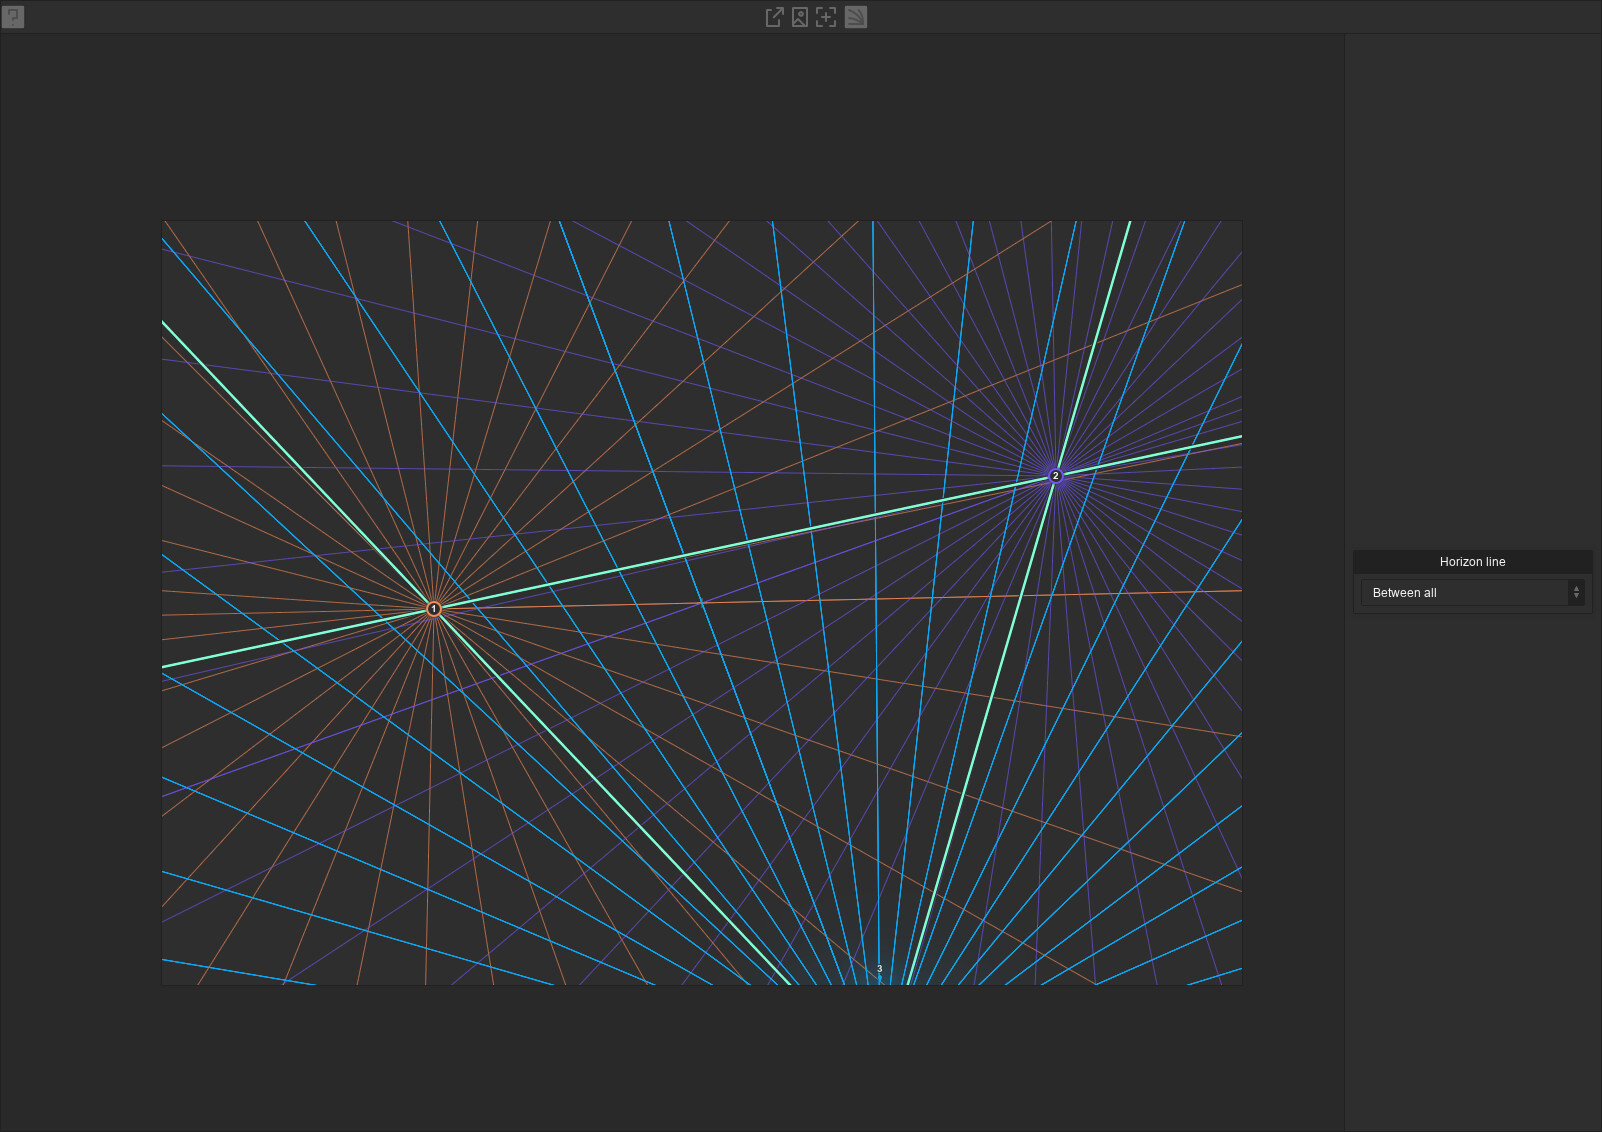
Task: Choose the Between all option
Action: point(1402,592)
